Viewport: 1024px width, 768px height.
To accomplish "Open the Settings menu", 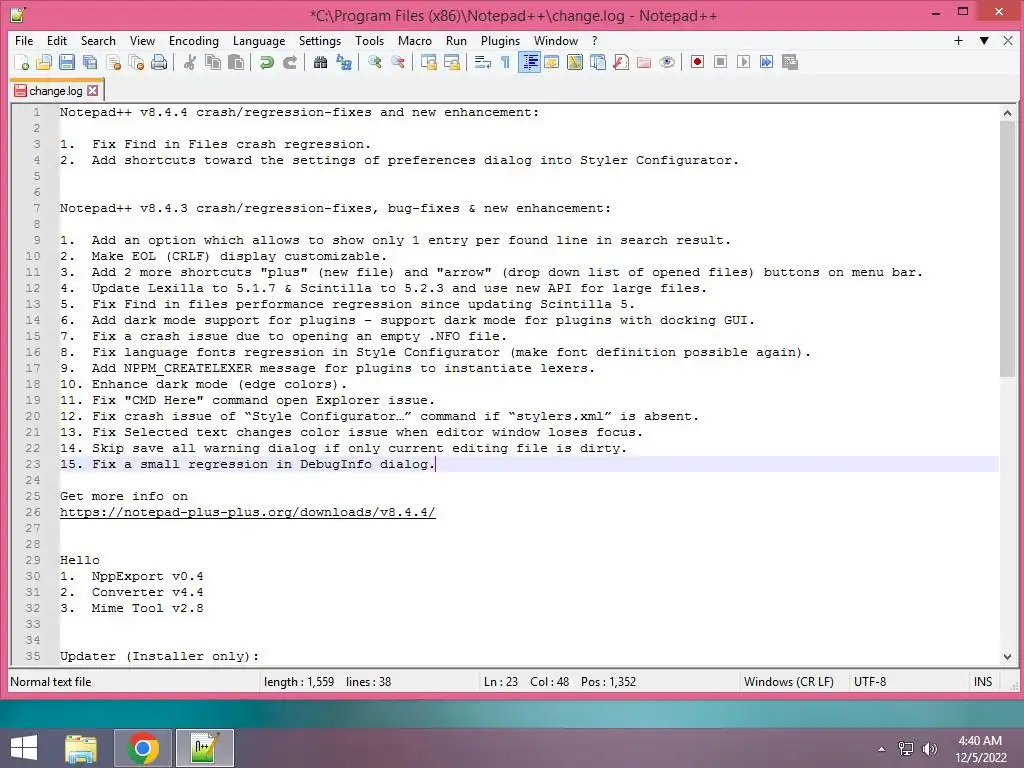I will point(320,40).
